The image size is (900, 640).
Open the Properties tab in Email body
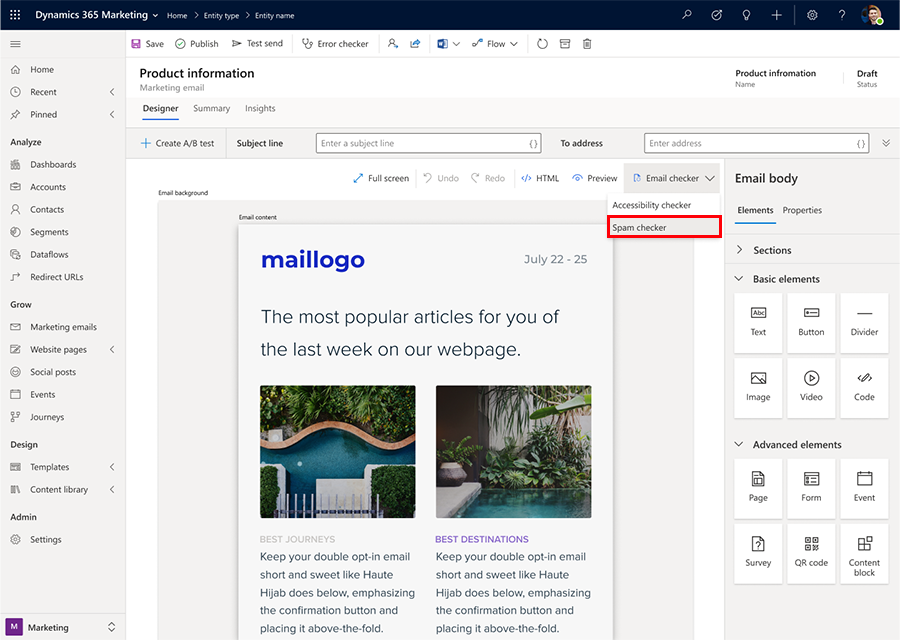tap(802, 210)
